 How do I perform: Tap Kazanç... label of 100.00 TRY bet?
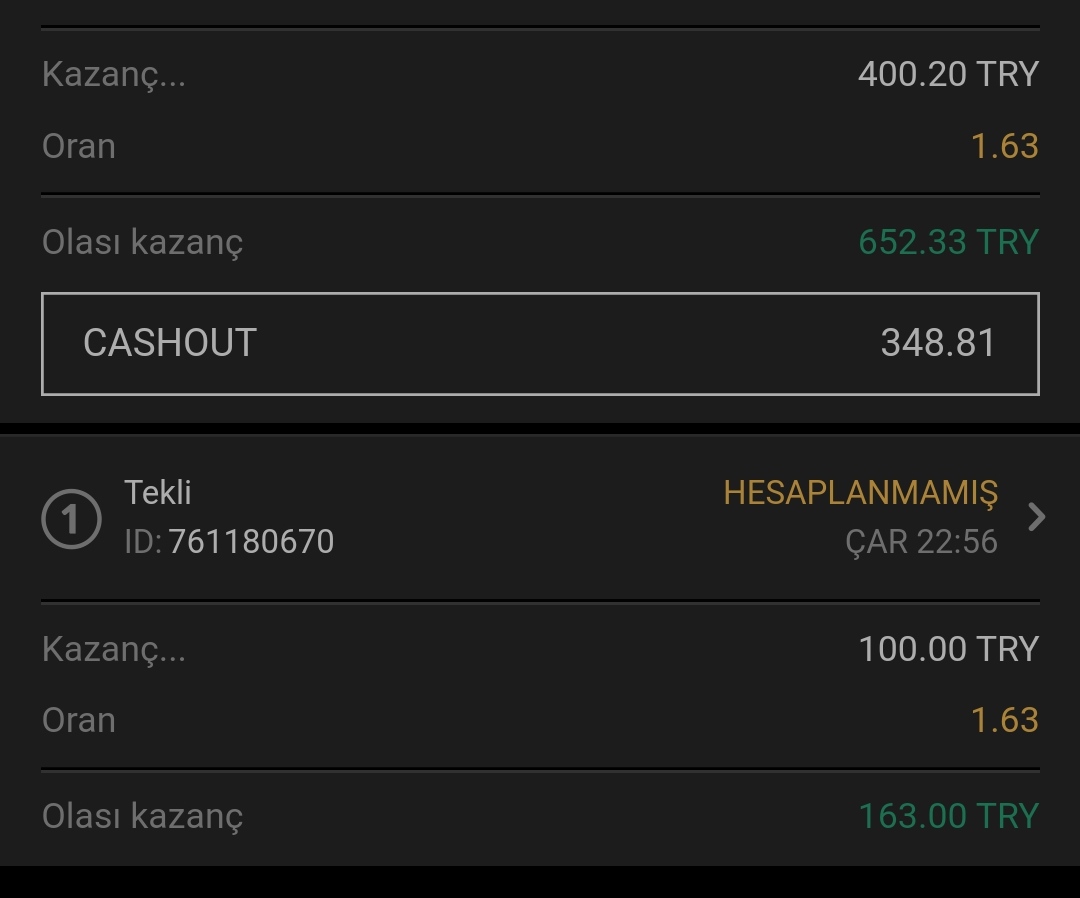114,650
